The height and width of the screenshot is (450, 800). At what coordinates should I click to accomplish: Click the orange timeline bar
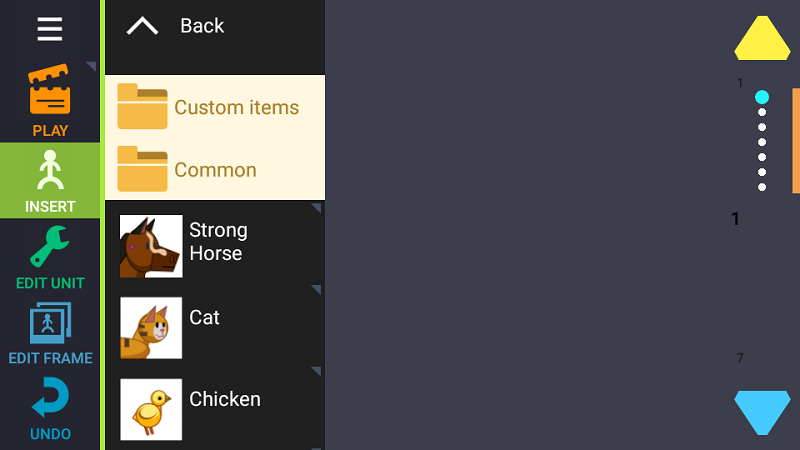pos(796,140)
